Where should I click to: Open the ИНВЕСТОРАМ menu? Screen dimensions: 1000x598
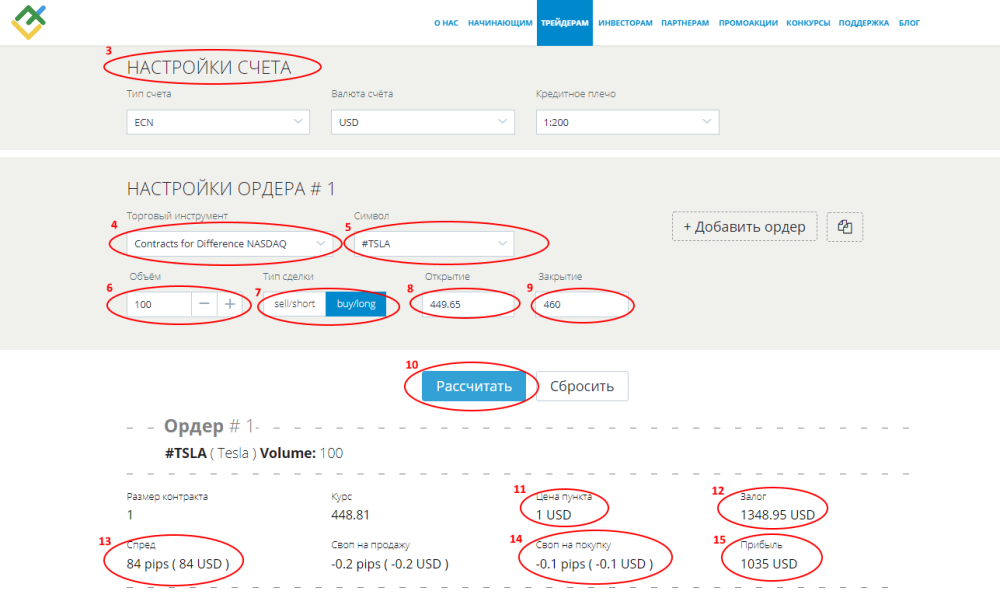(x=625, y=23)
